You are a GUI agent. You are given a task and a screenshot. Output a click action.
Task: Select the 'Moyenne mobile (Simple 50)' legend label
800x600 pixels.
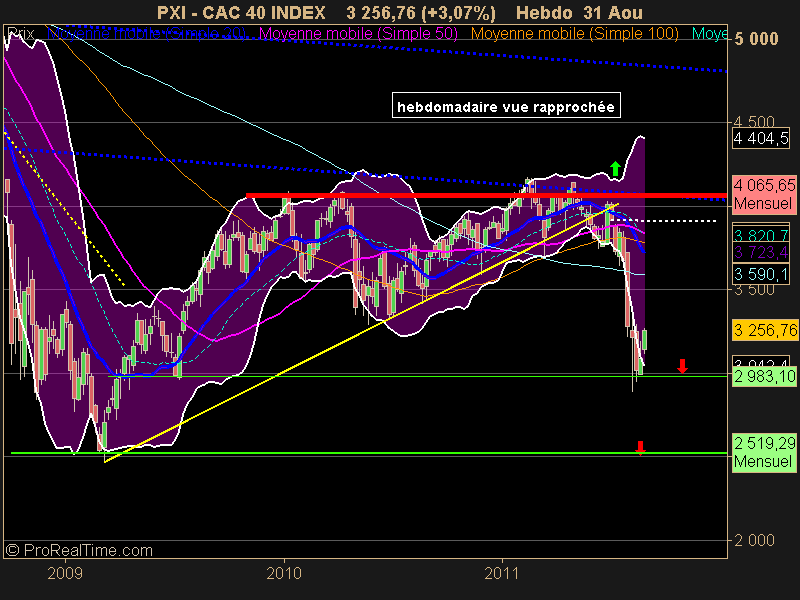click(x=359, y=34)
